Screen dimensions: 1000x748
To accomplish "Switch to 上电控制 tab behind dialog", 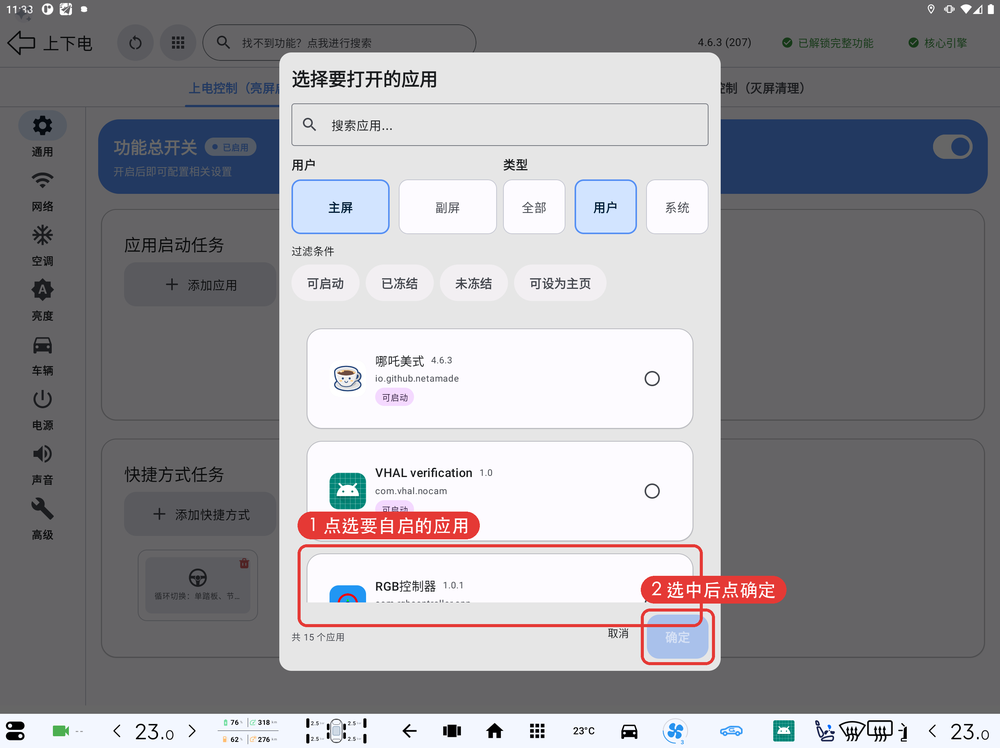I will (233, 88).
